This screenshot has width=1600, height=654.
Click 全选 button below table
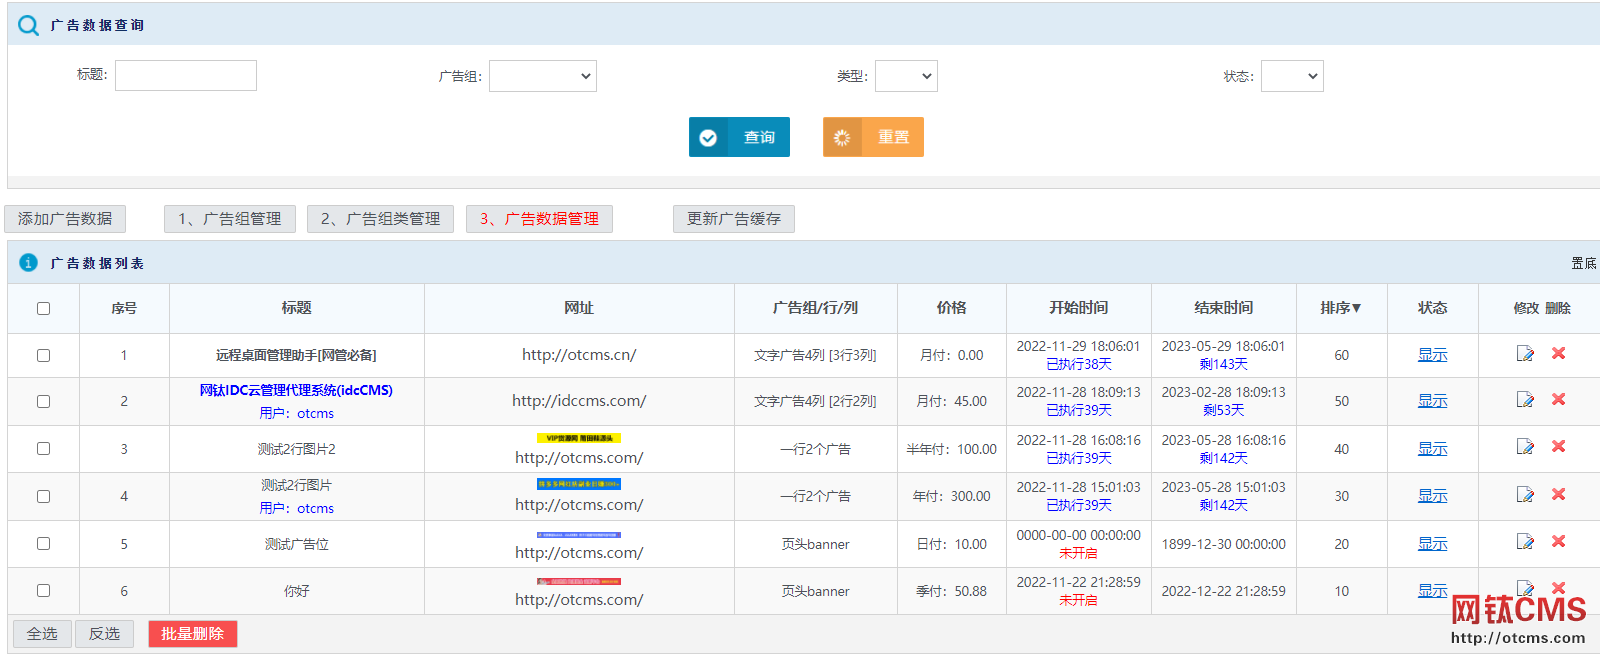tap(42, 634)
